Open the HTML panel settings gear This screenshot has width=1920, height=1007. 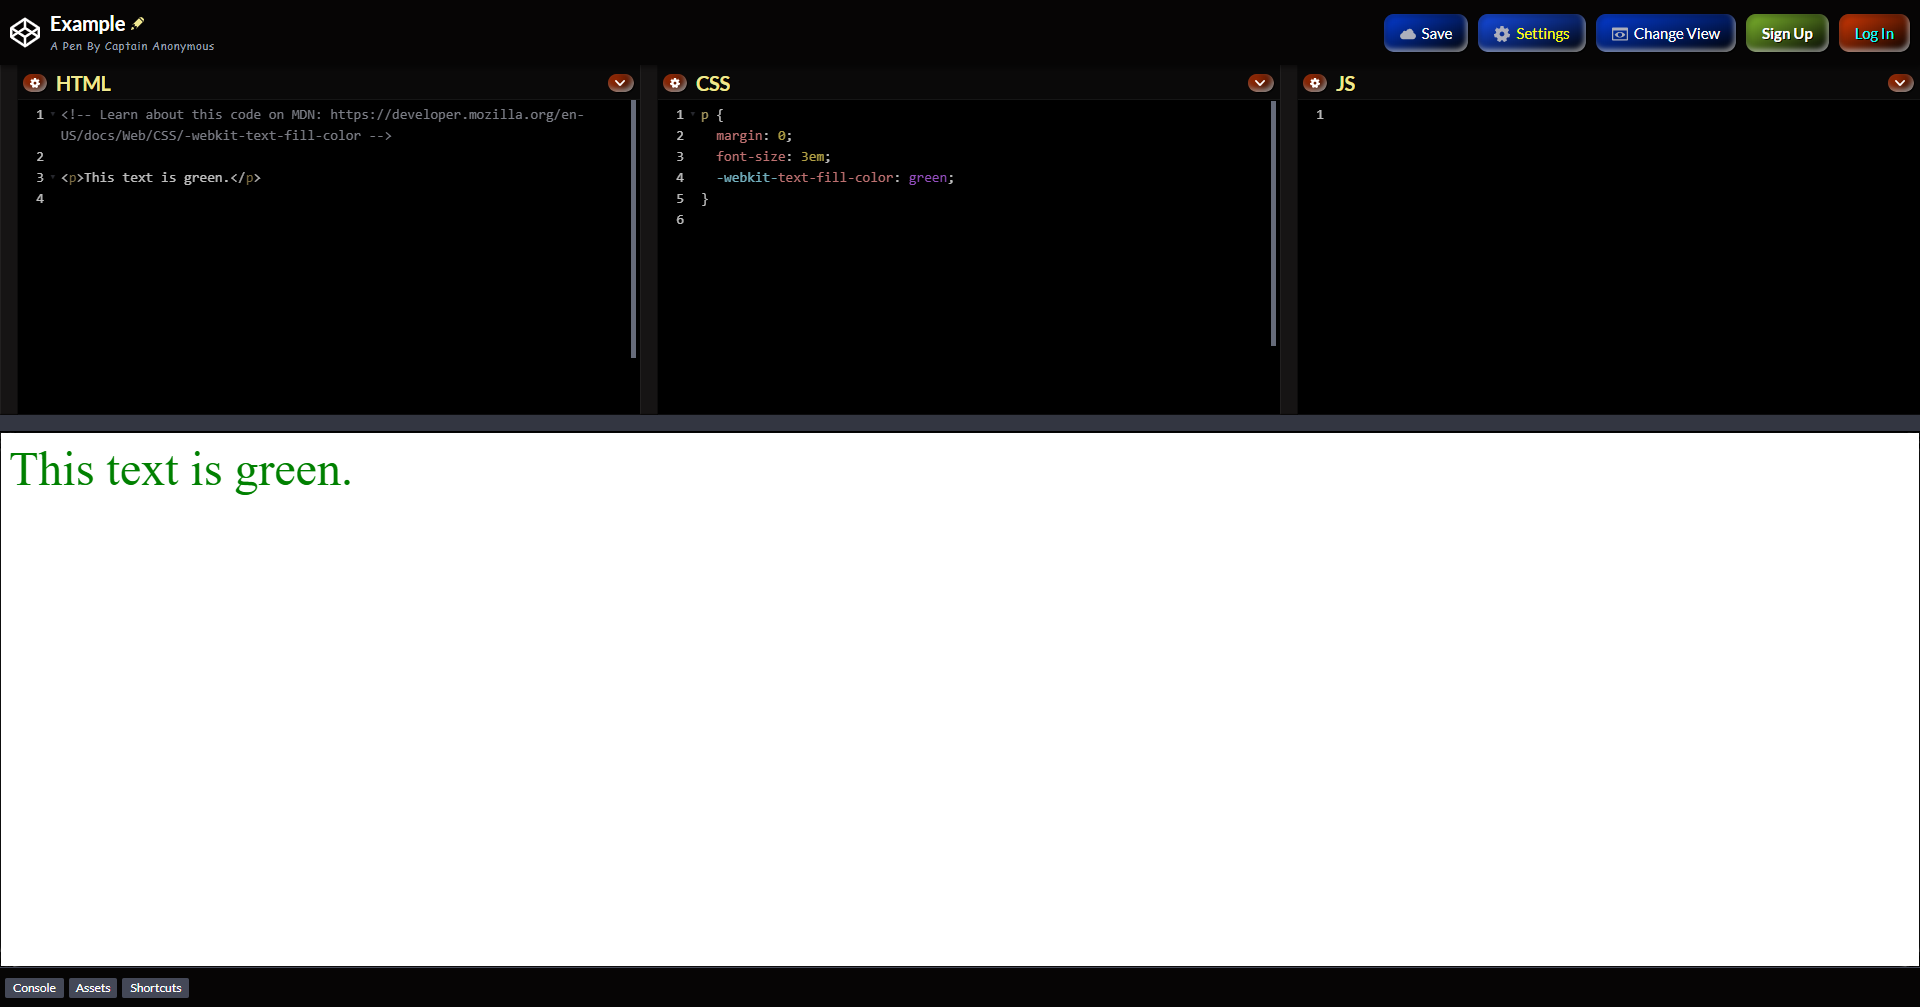tap(35, 83)
